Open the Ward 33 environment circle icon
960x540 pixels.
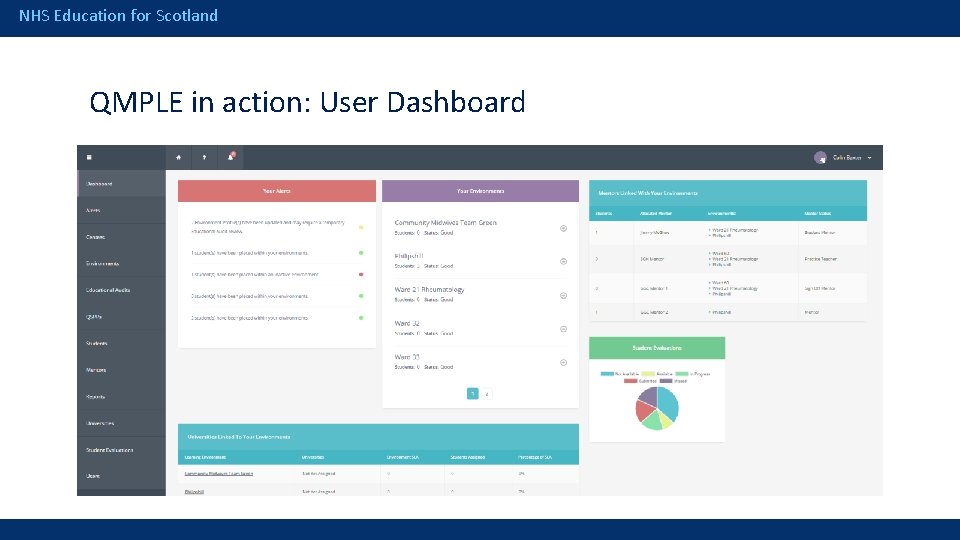pos(563,362)
